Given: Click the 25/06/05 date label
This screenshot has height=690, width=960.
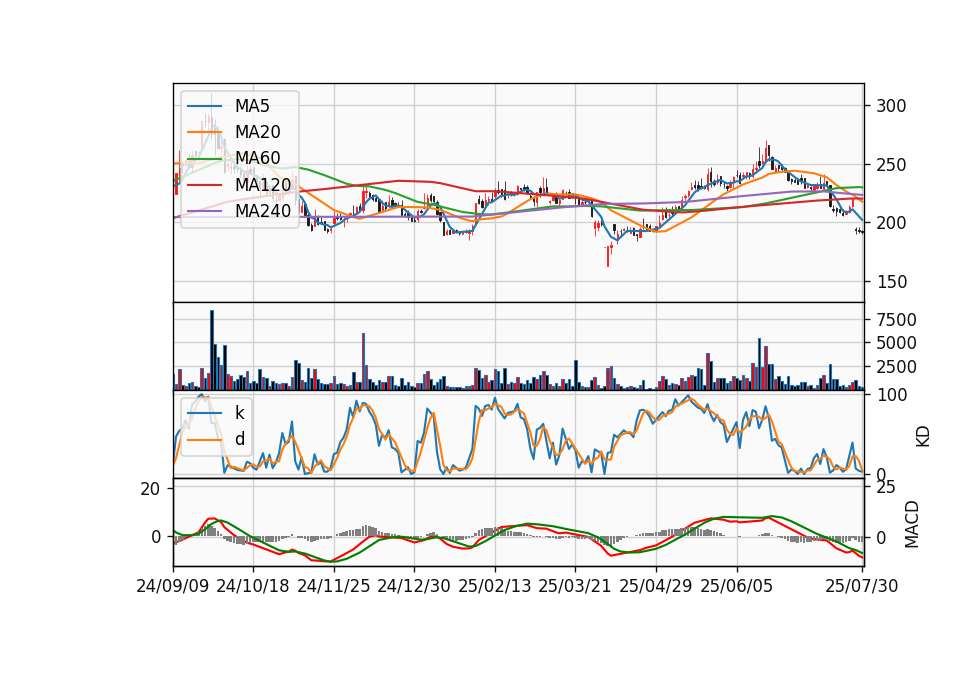Looking at the screenshot, I should (x=737, y=586).
